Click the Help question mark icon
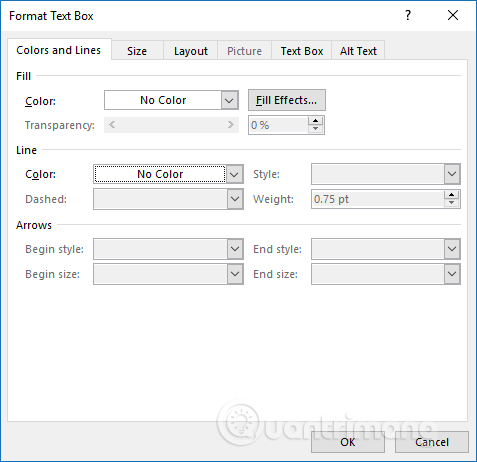Viewport: 477px width, 462px height. click(408, 15)
